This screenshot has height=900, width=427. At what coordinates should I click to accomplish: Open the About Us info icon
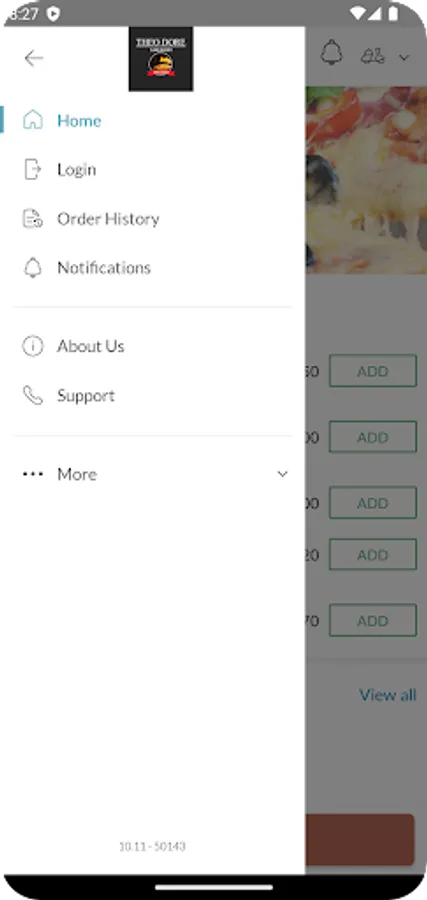tap(33, 346)
